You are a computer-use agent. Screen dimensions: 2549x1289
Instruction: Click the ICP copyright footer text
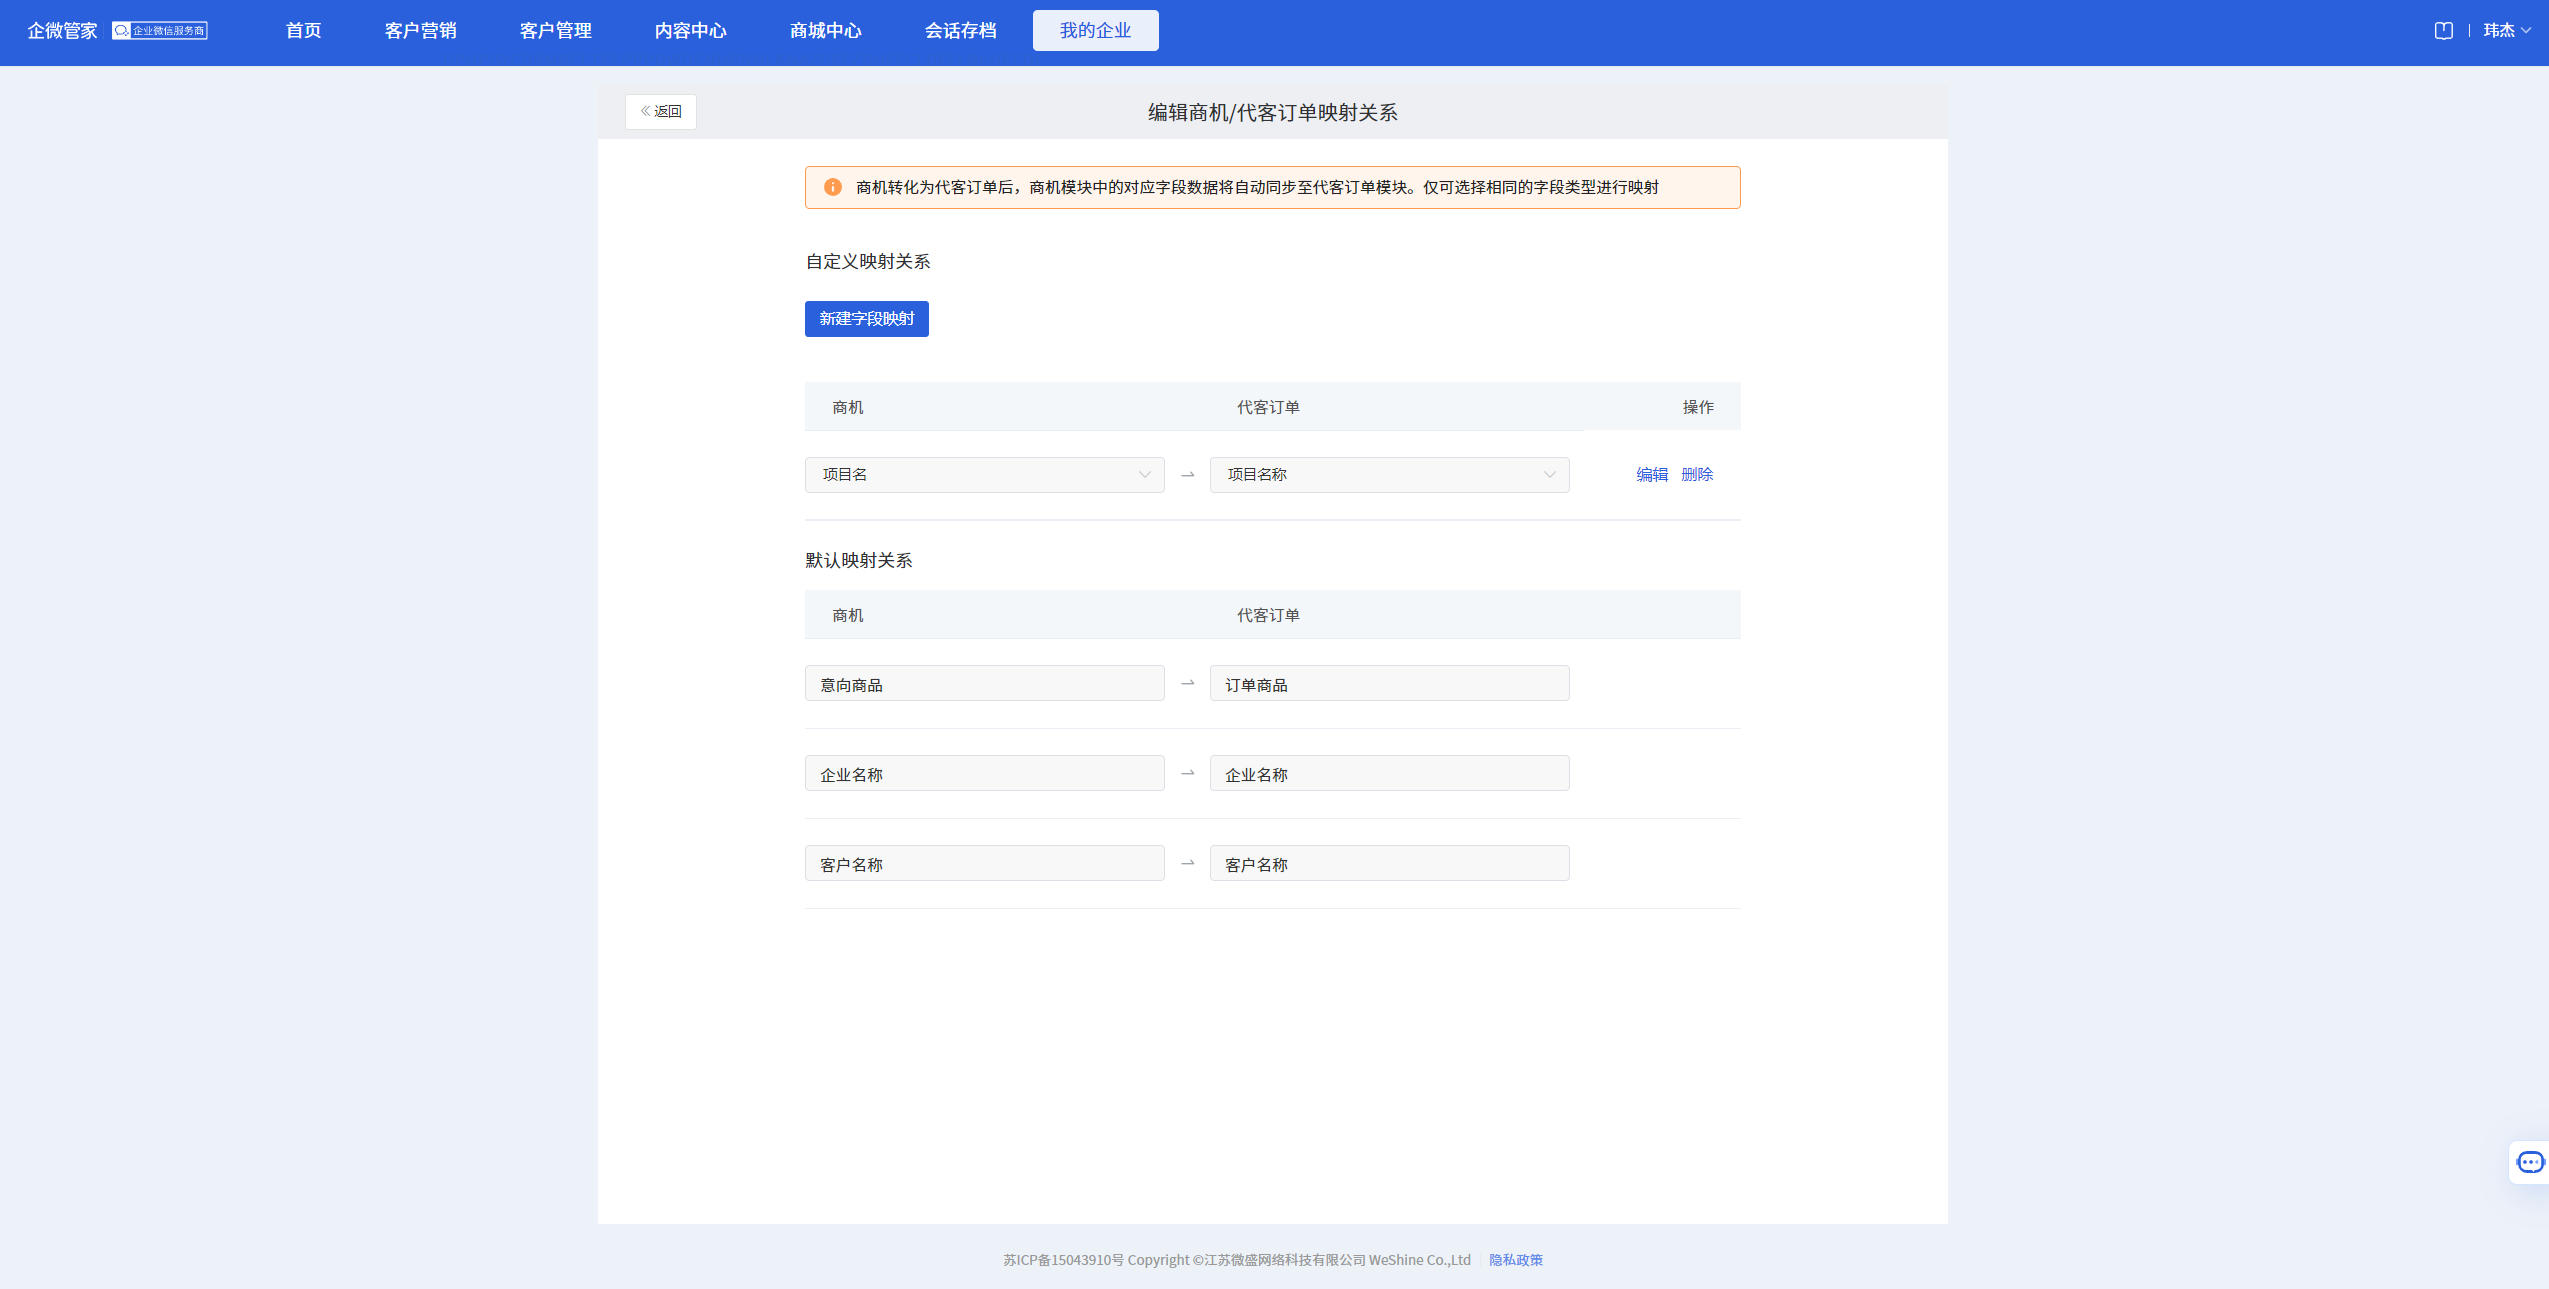(1237, 1260)
